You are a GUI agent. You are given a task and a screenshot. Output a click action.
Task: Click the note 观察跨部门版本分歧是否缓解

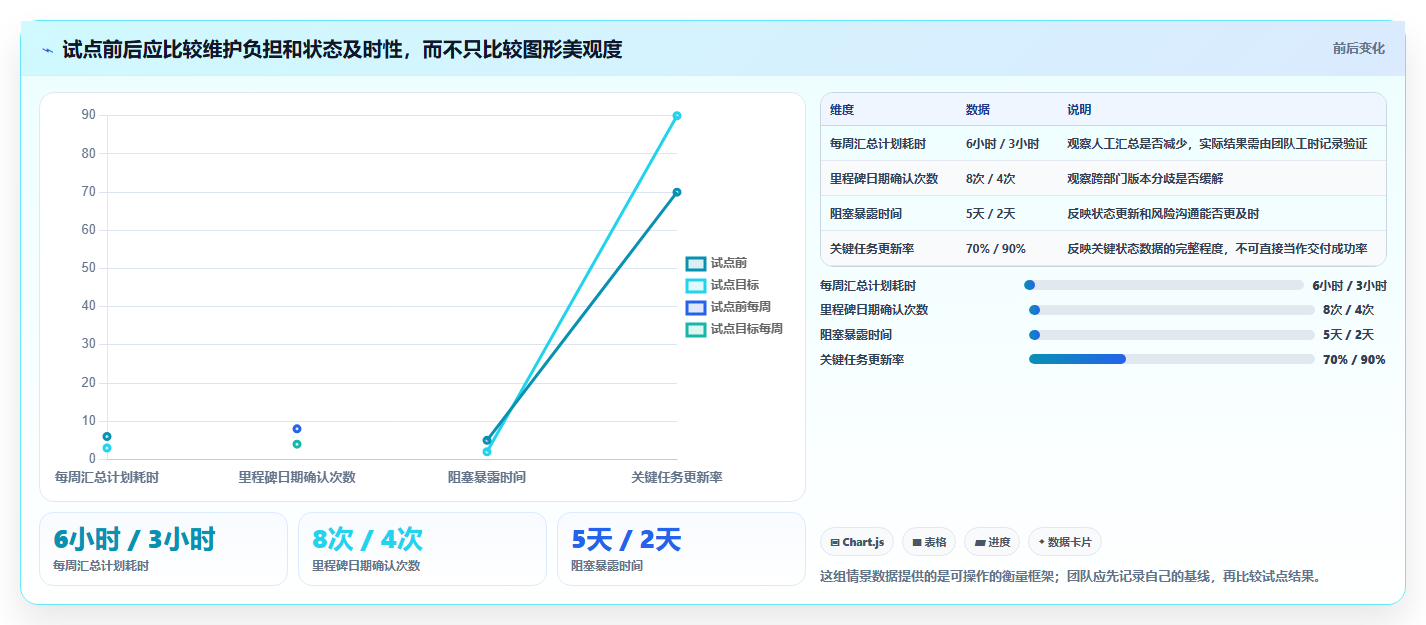tap(1146, 179)
